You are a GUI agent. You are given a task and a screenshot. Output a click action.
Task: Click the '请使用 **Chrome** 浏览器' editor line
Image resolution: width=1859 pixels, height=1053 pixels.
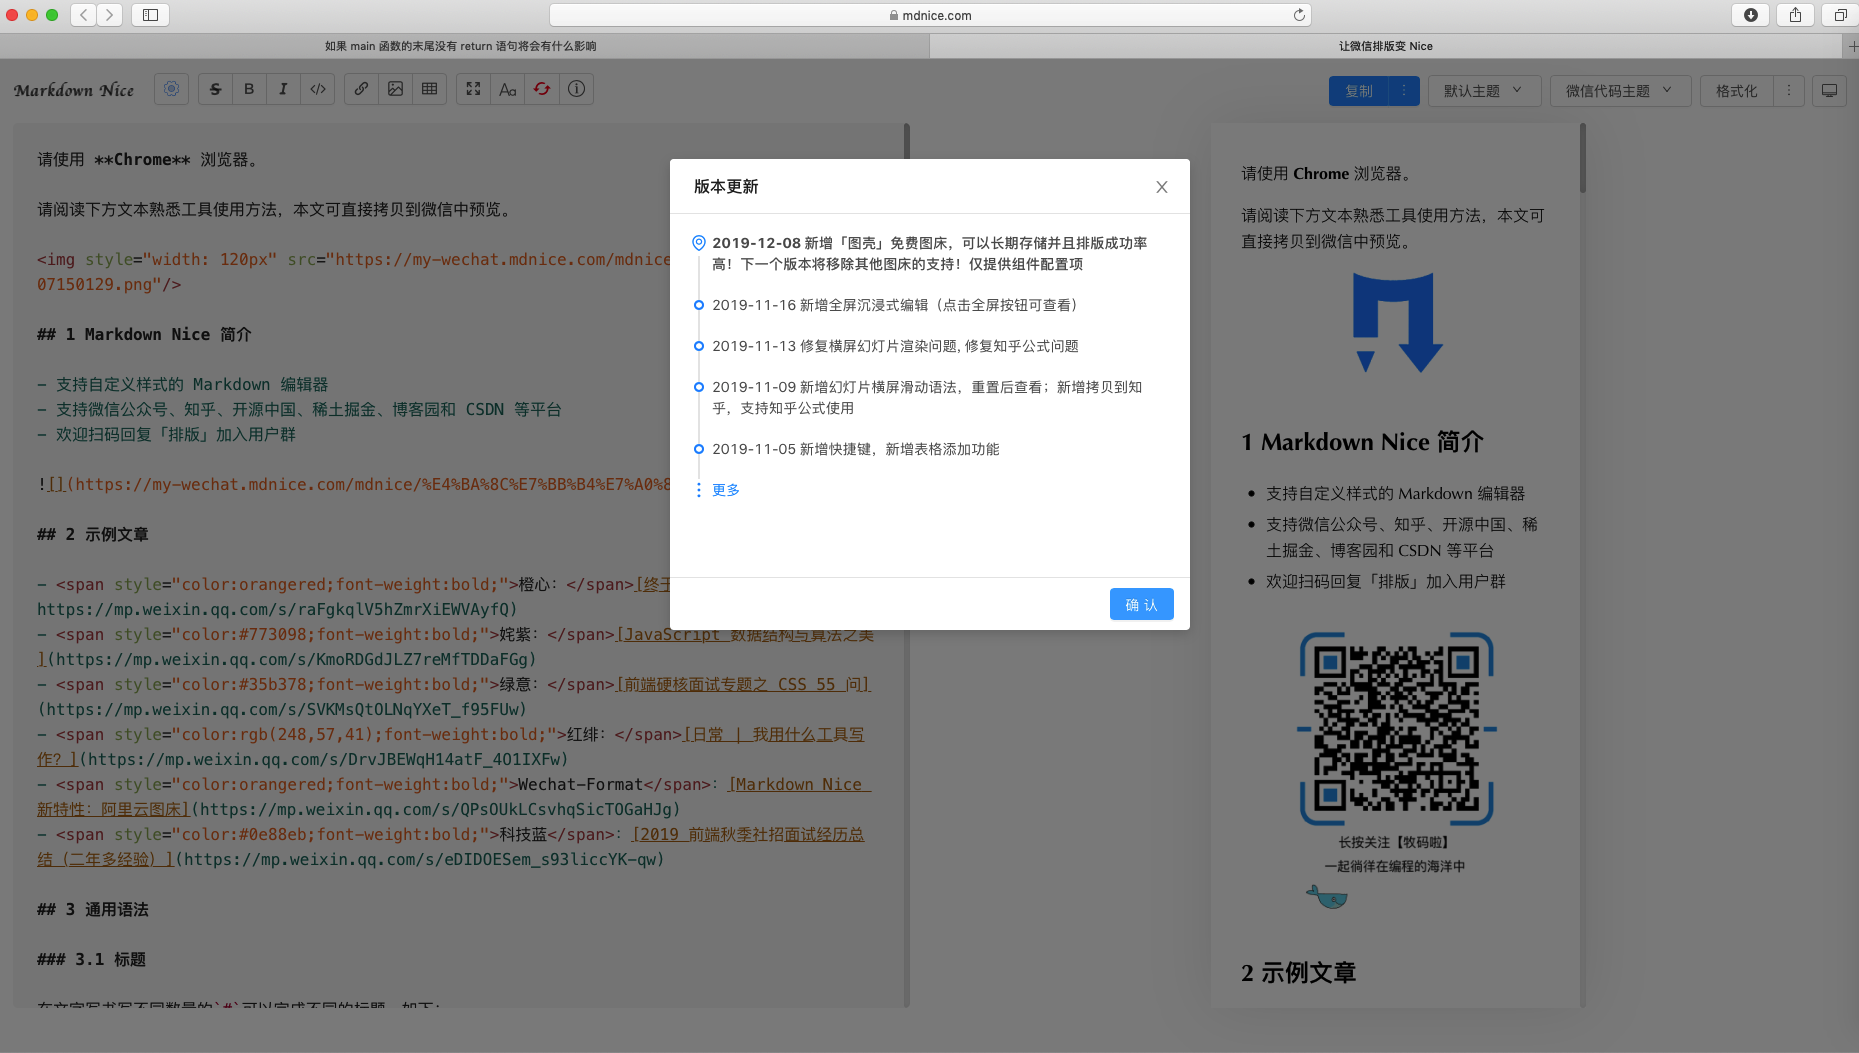point(148,159)
